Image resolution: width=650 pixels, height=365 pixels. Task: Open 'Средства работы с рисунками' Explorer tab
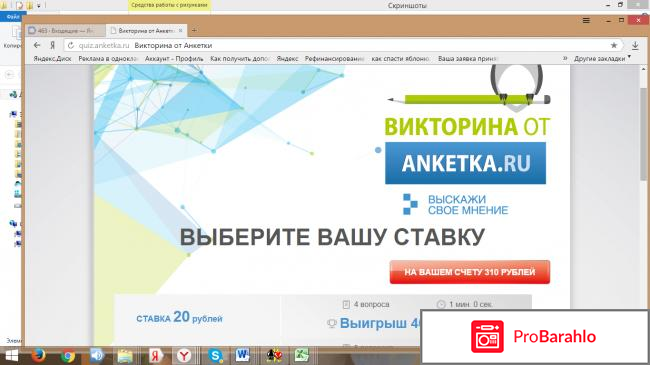(169, 5)
